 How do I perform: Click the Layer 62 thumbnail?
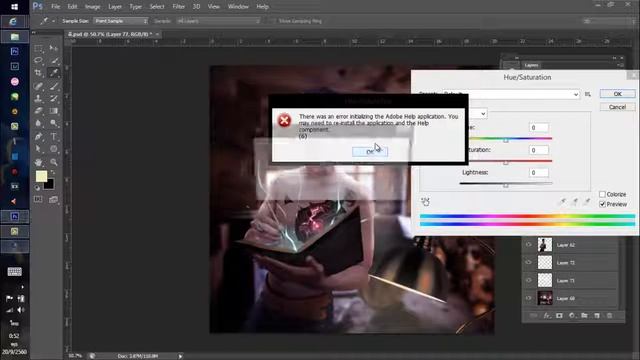point(544,245)
